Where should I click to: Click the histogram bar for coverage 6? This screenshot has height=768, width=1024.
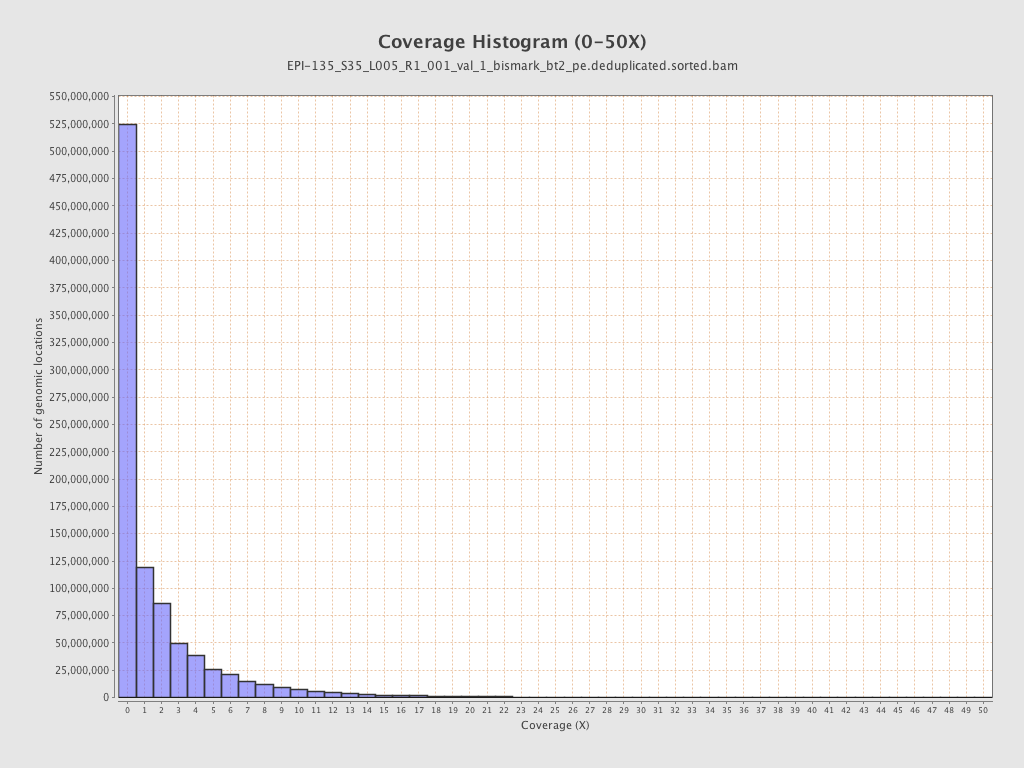point(230,686)
